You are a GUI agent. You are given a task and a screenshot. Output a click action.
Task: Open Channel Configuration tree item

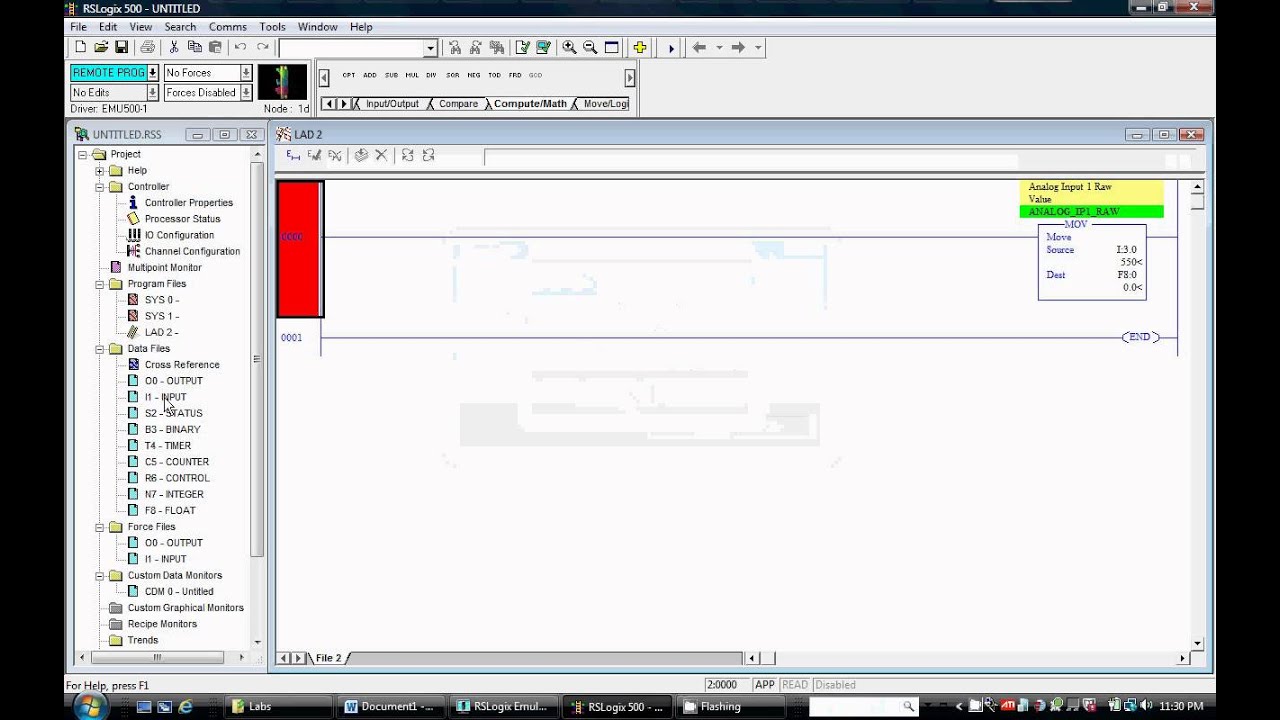click(x=192, y=252)
